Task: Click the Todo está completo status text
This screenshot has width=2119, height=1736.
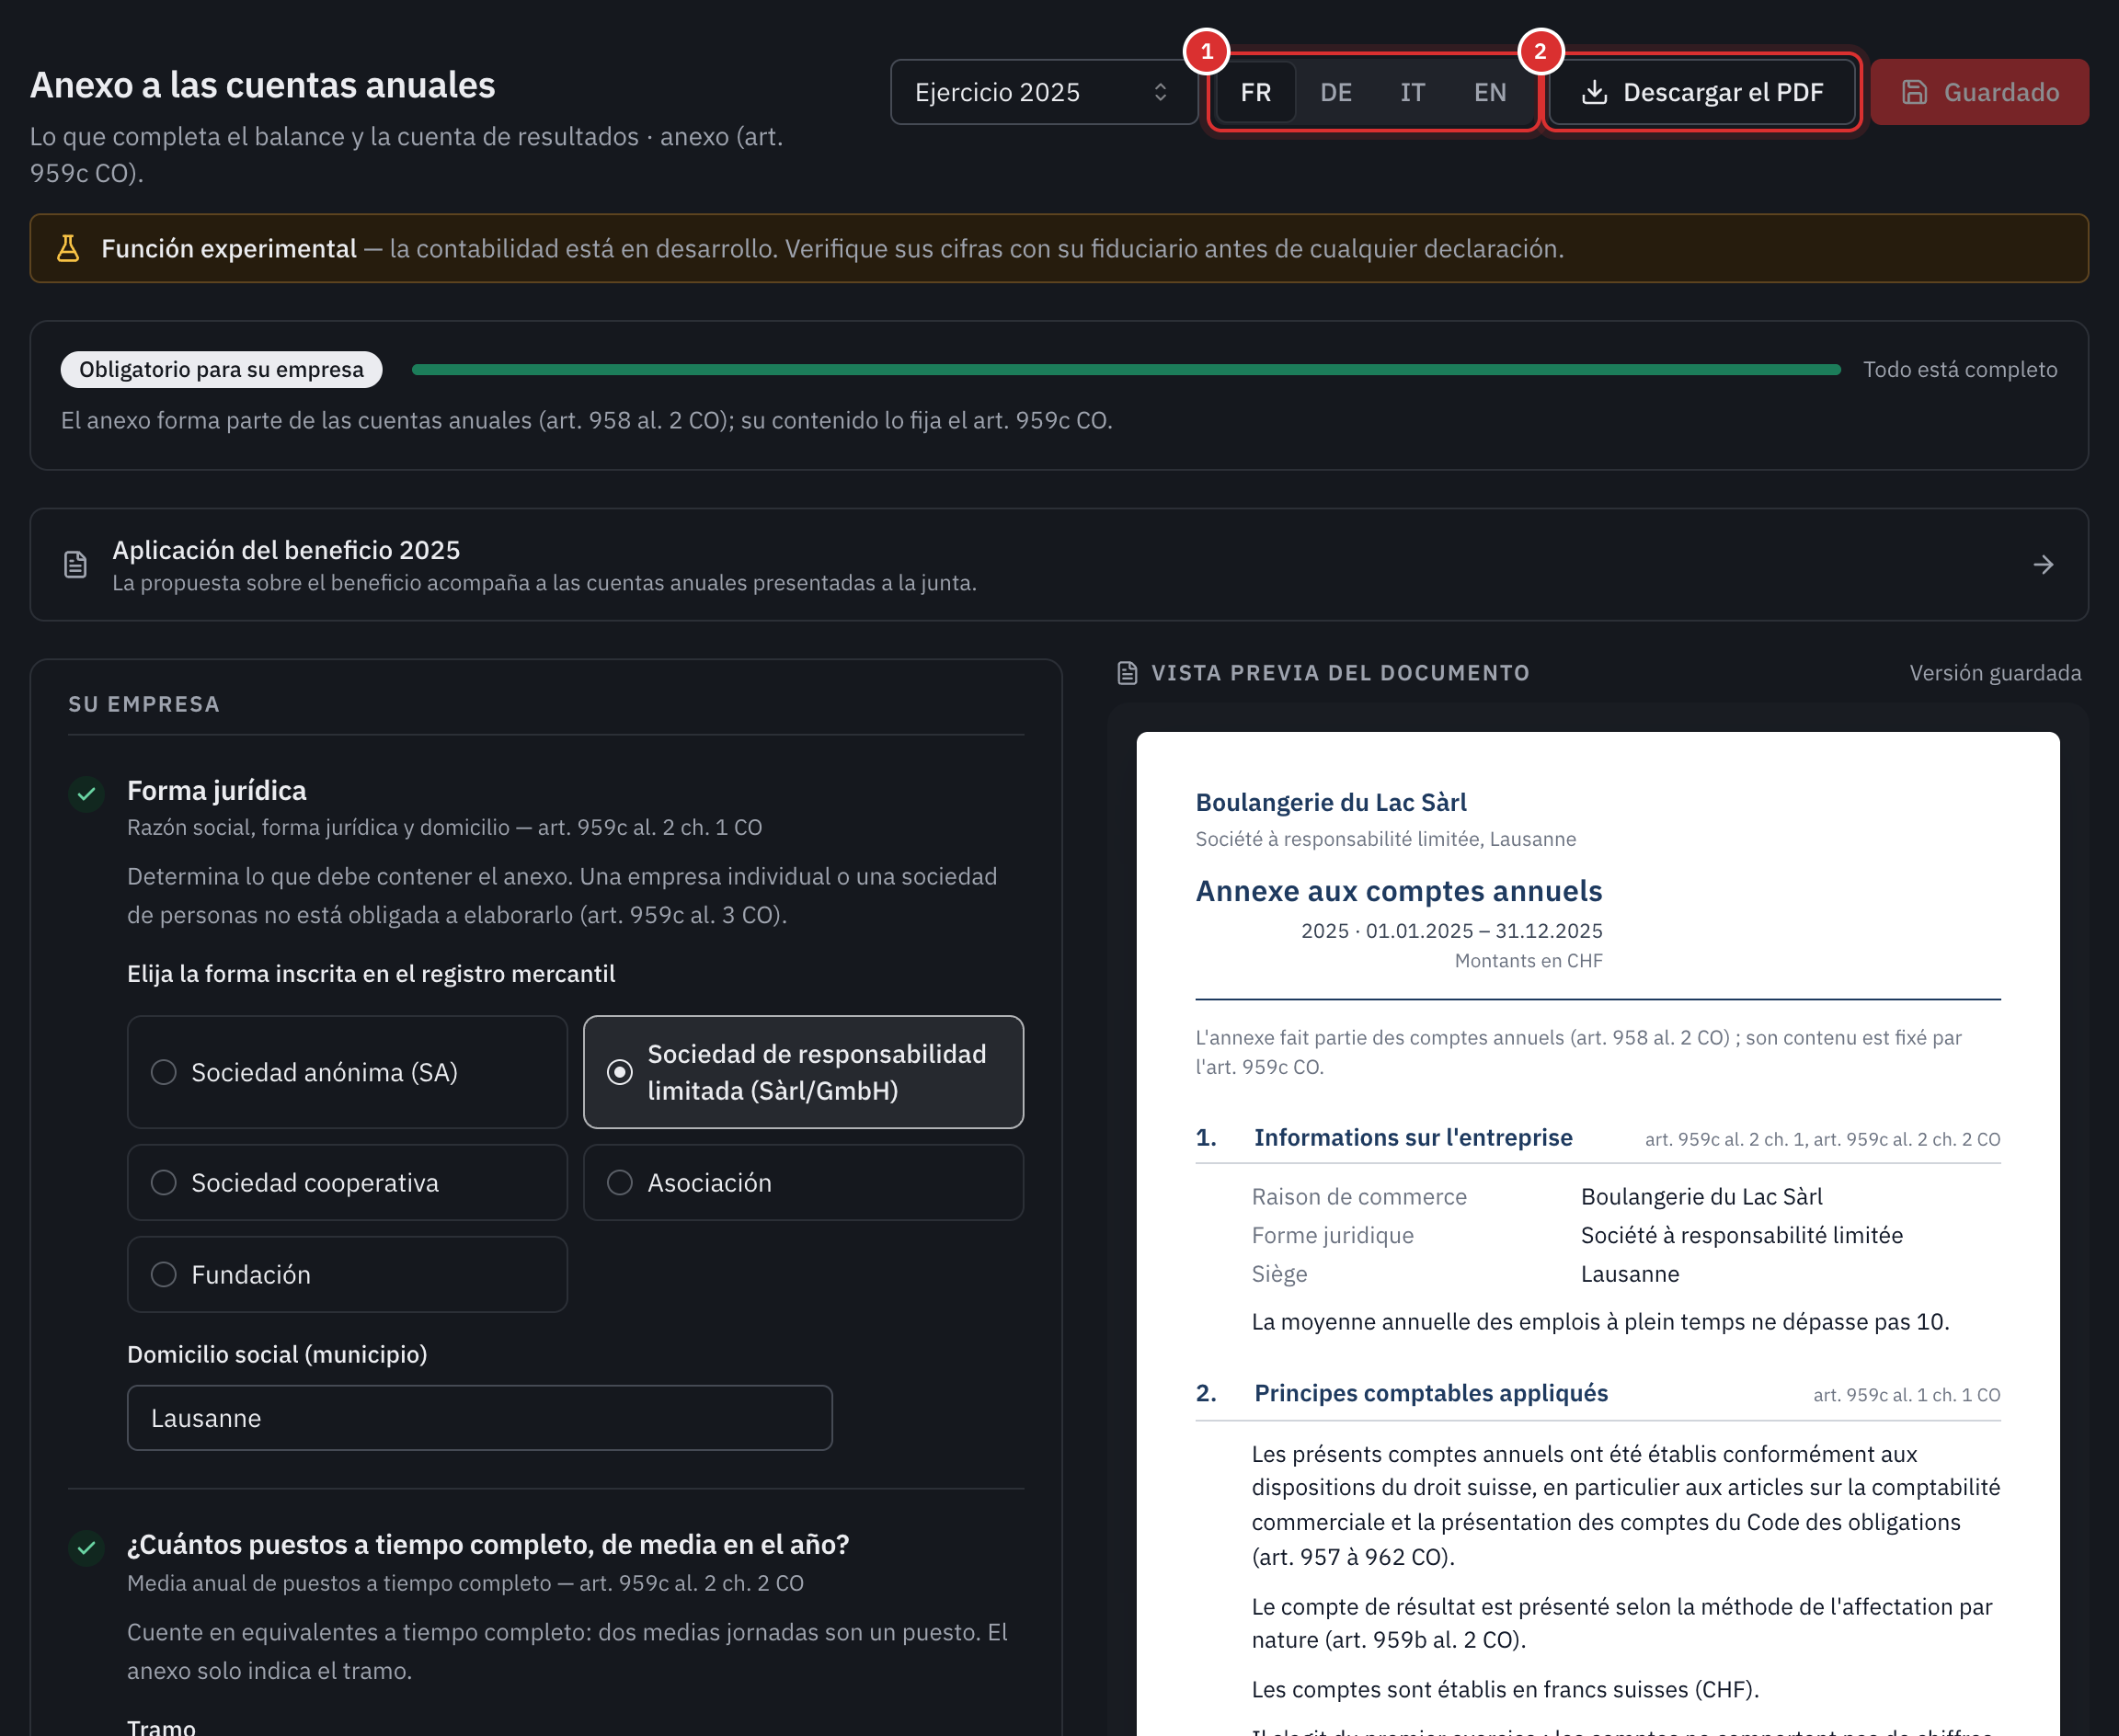Action: [1960, 369]
